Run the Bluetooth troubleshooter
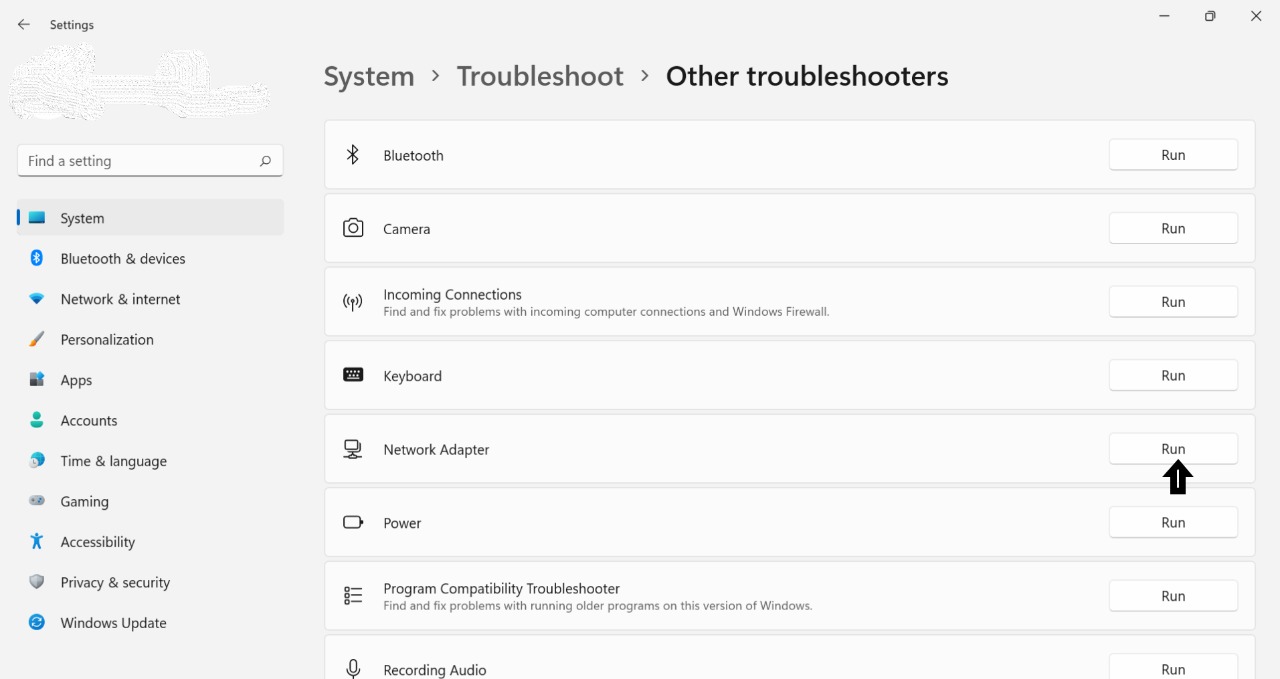 1173,155
